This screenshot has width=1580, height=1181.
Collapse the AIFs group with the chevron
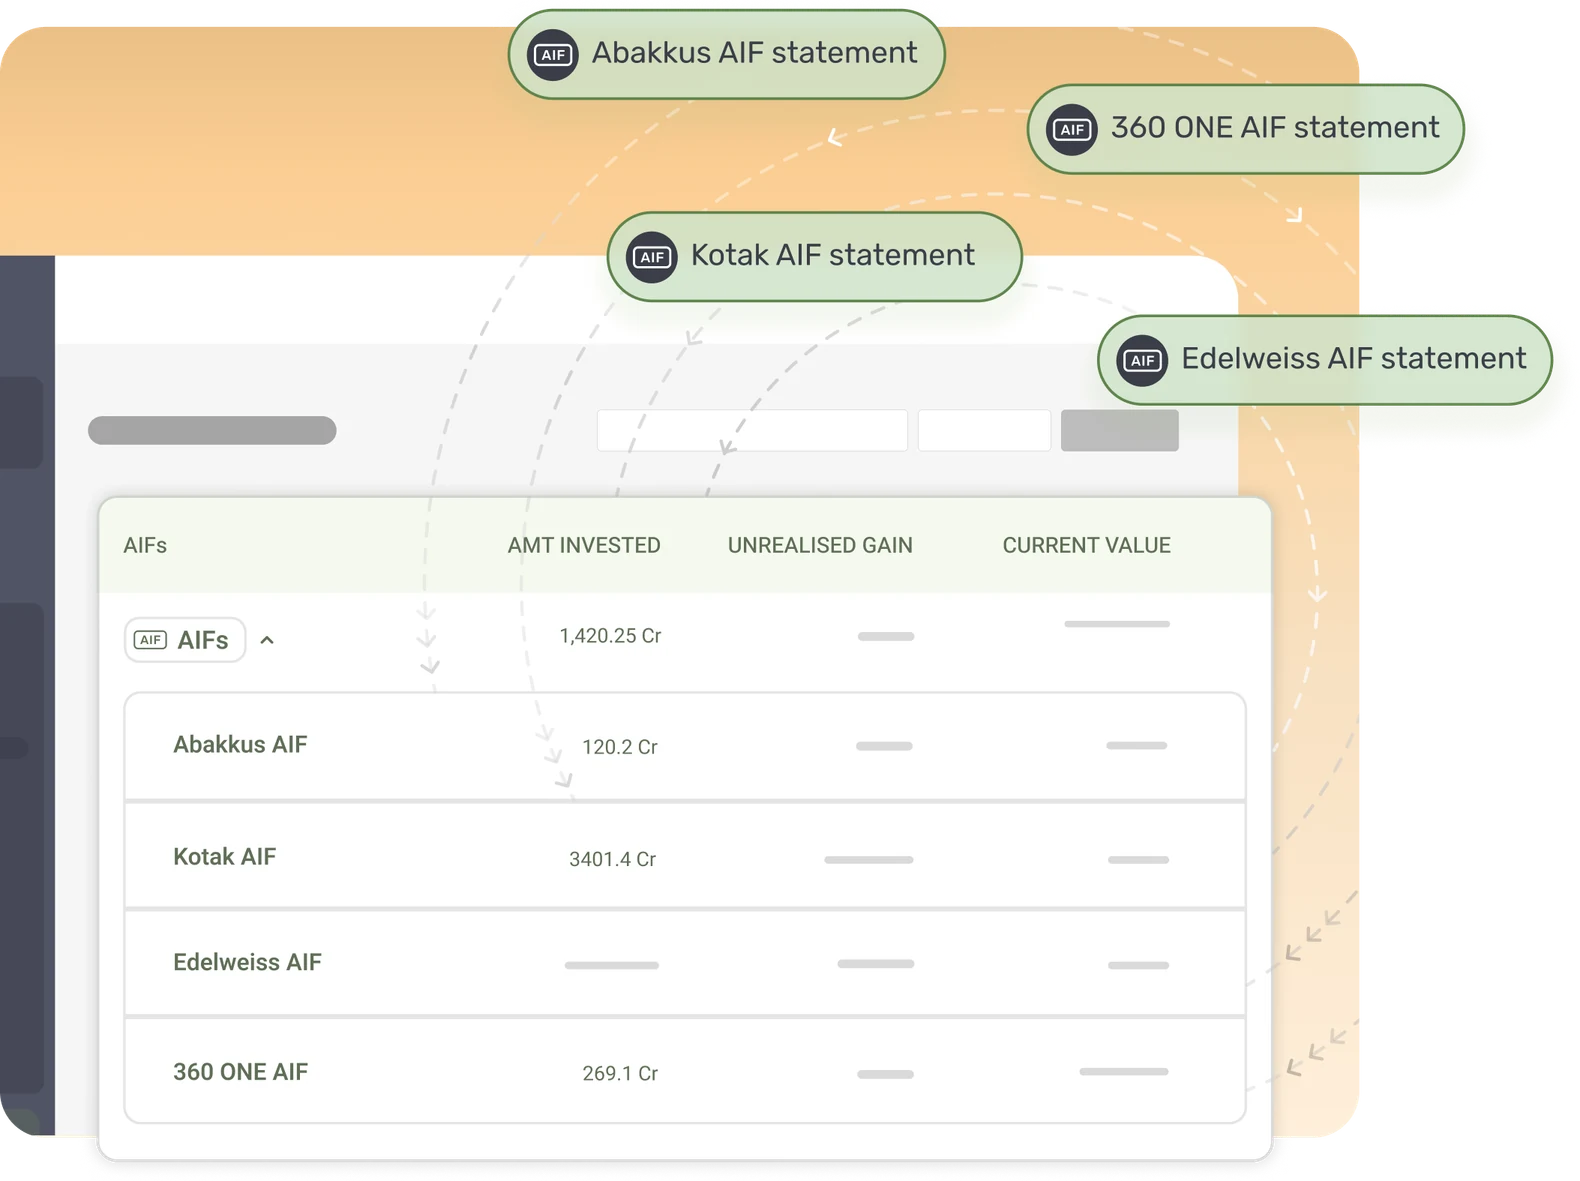pos(267,640)
